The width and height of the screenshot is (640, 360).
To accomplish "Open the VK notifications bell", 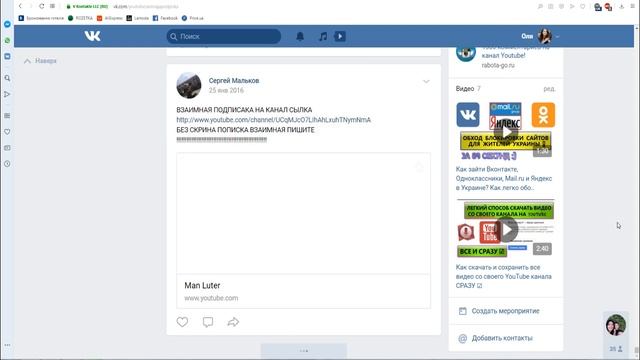I will (x=300, y=36).
